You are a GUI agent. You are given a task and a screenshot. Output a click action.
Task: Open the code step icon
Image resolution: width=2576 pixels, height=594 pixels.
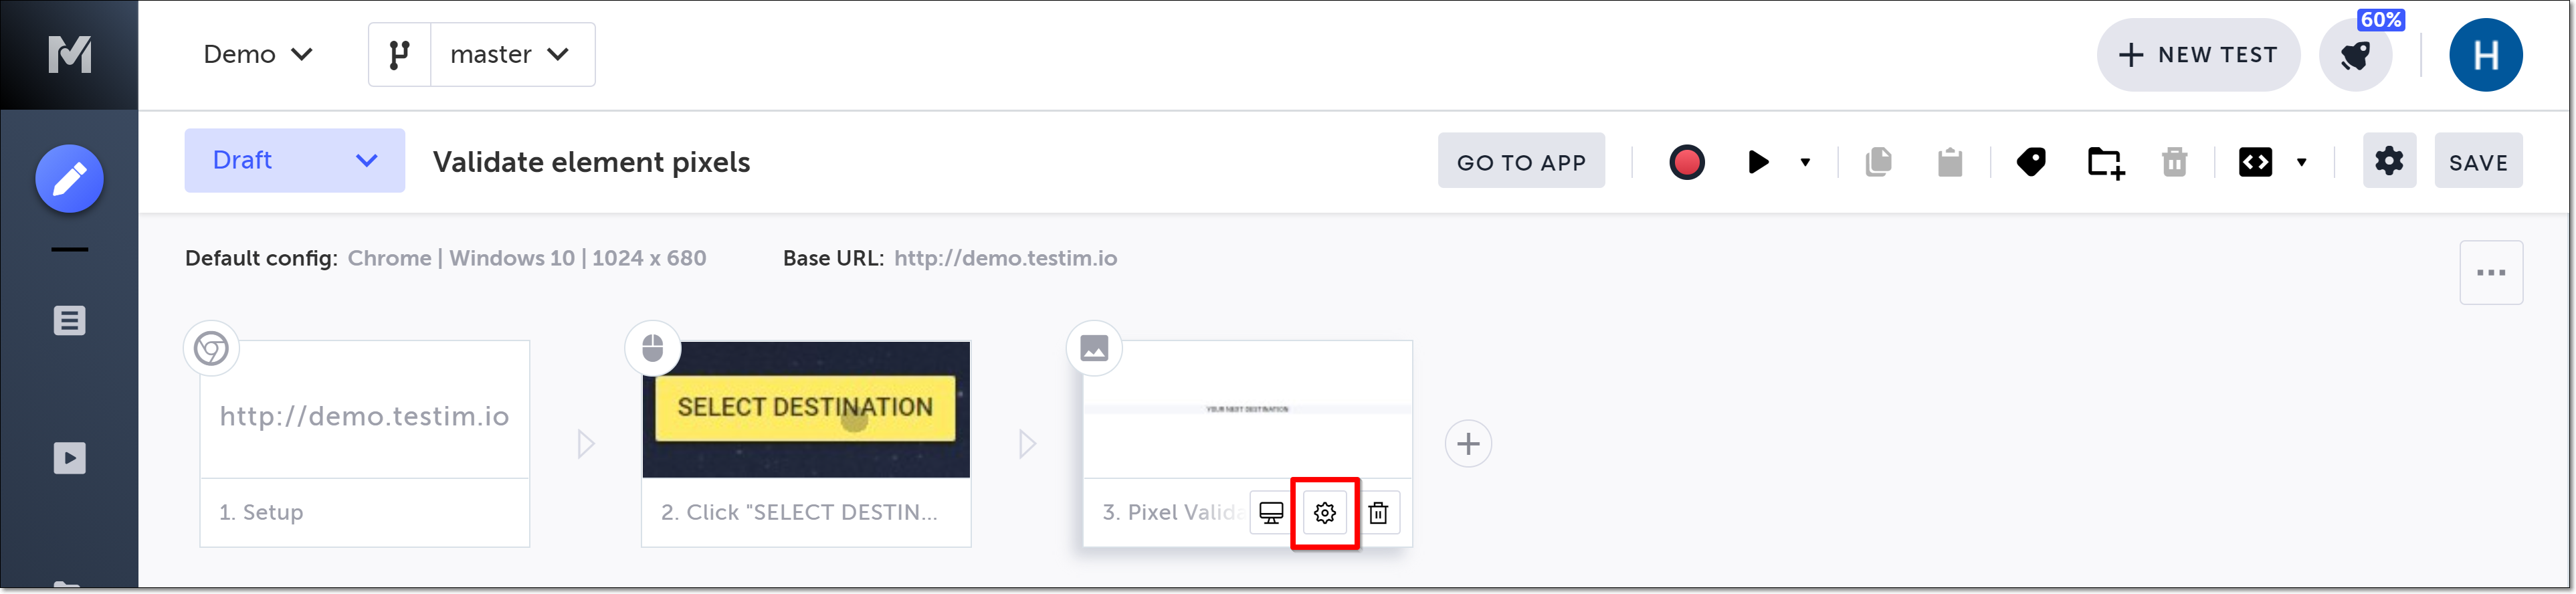tap(2255, 162)
